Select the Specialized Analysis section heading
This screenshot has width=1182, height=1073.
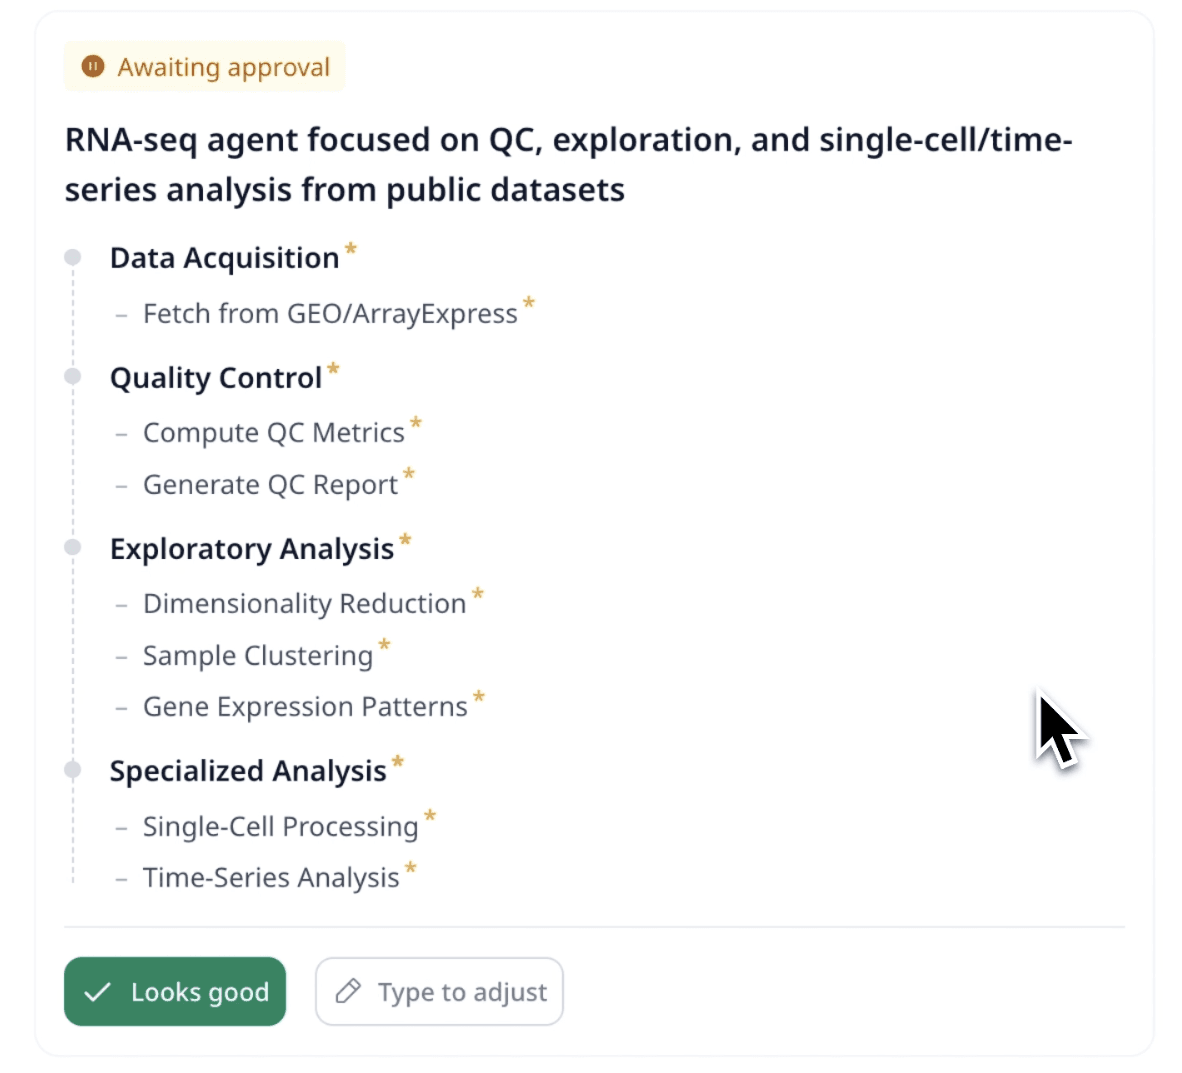(x=248, y=771)
